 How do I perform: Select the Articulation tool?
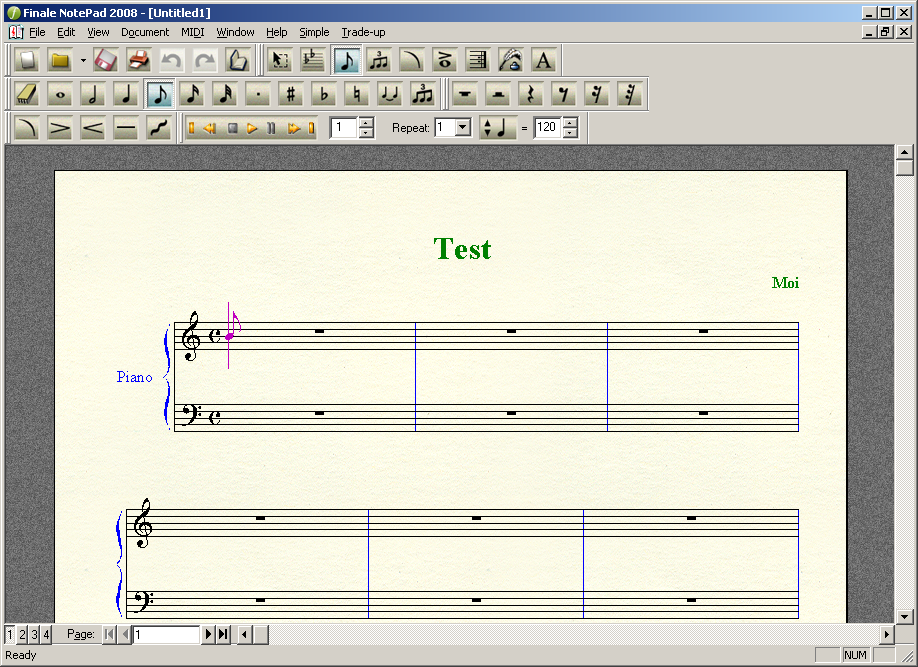(444, 60)
